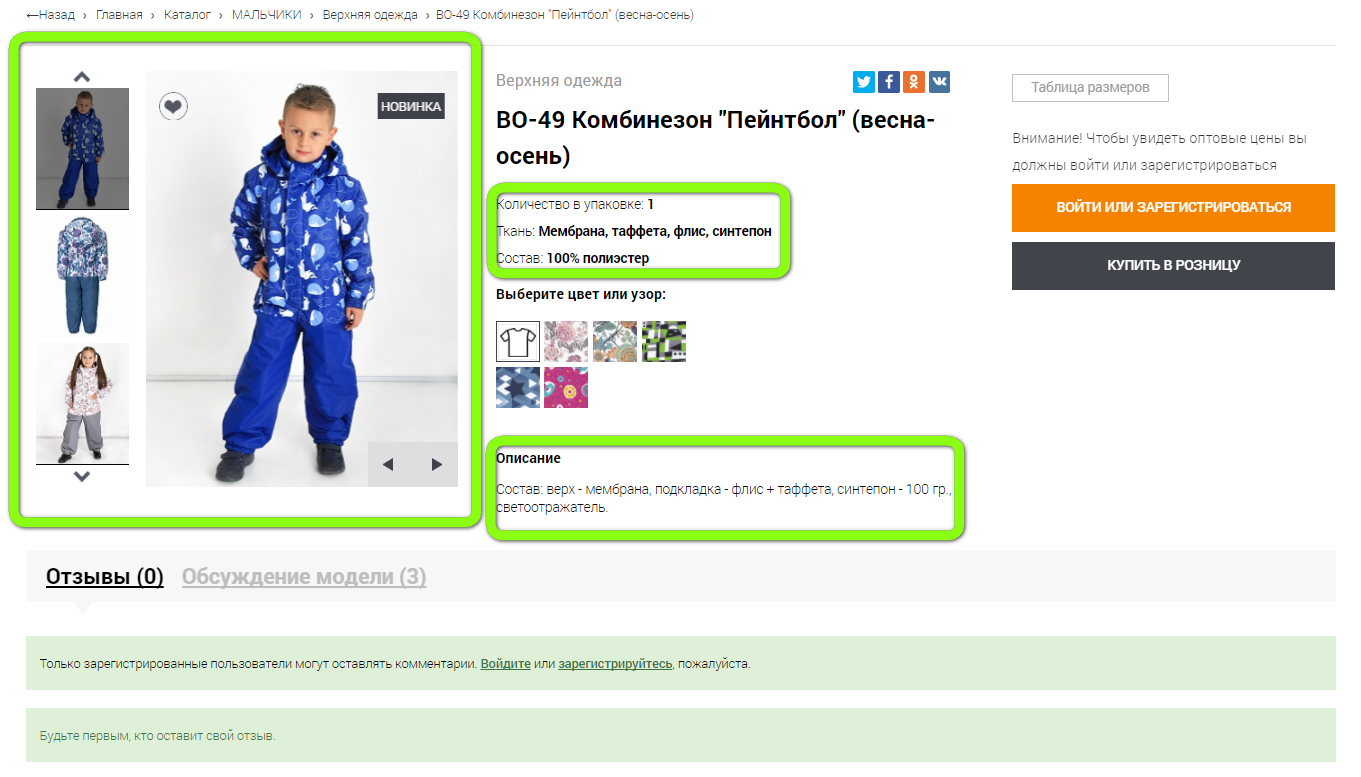Screen dimensions: 1361x777
Task: Share product on Twitter
Action: (864, 82)
